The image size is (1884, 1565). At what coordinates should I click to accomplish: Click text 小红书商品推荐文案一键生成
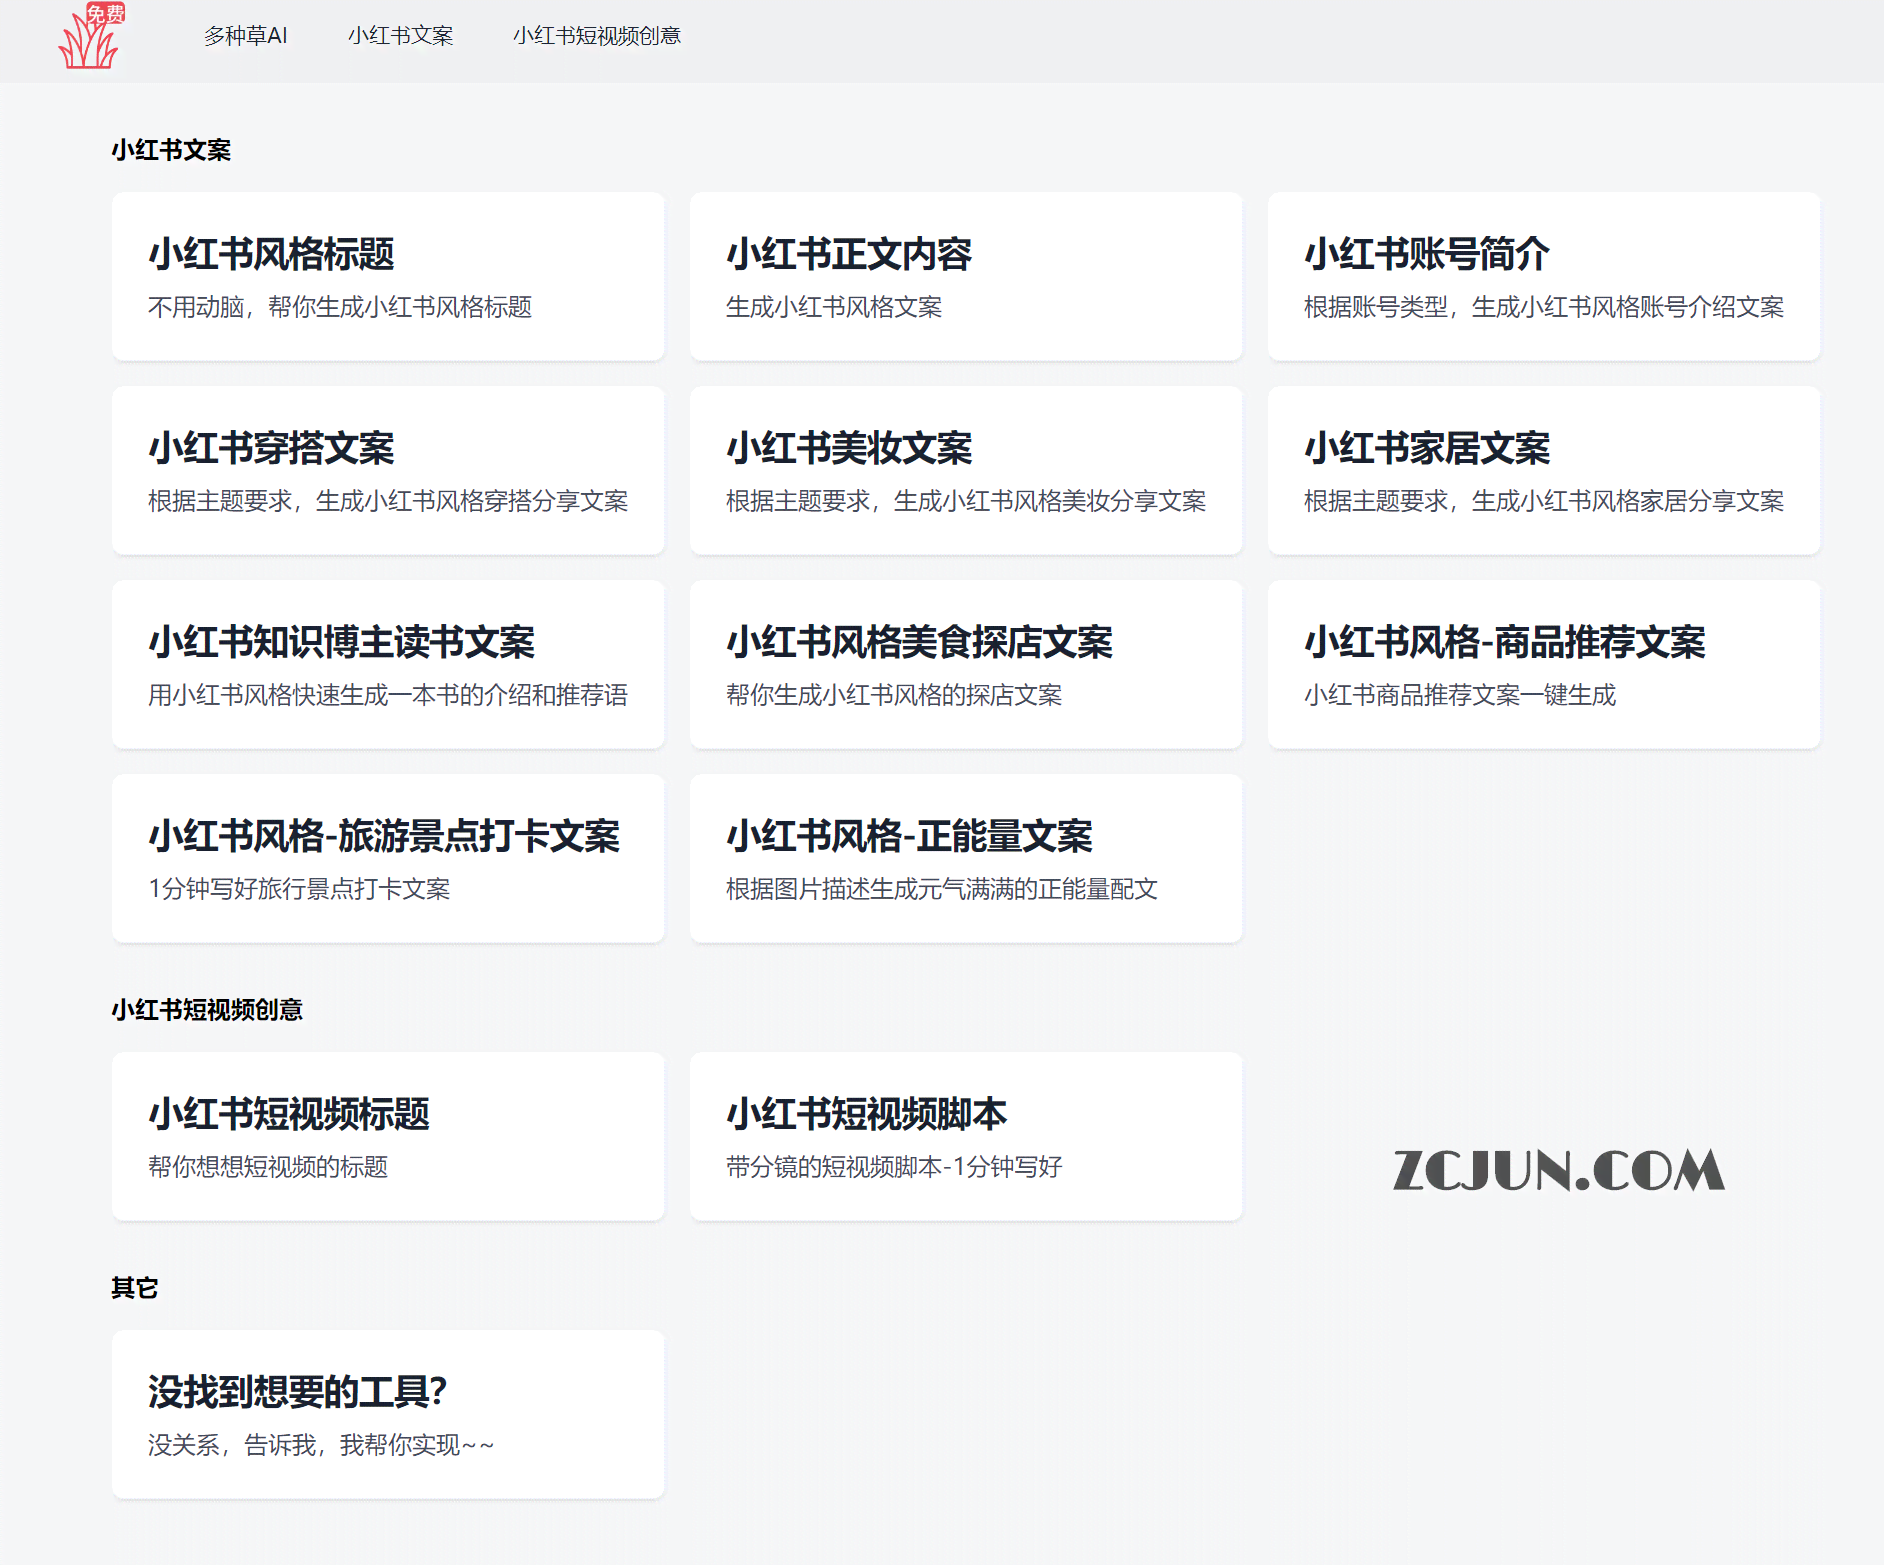1460,695
